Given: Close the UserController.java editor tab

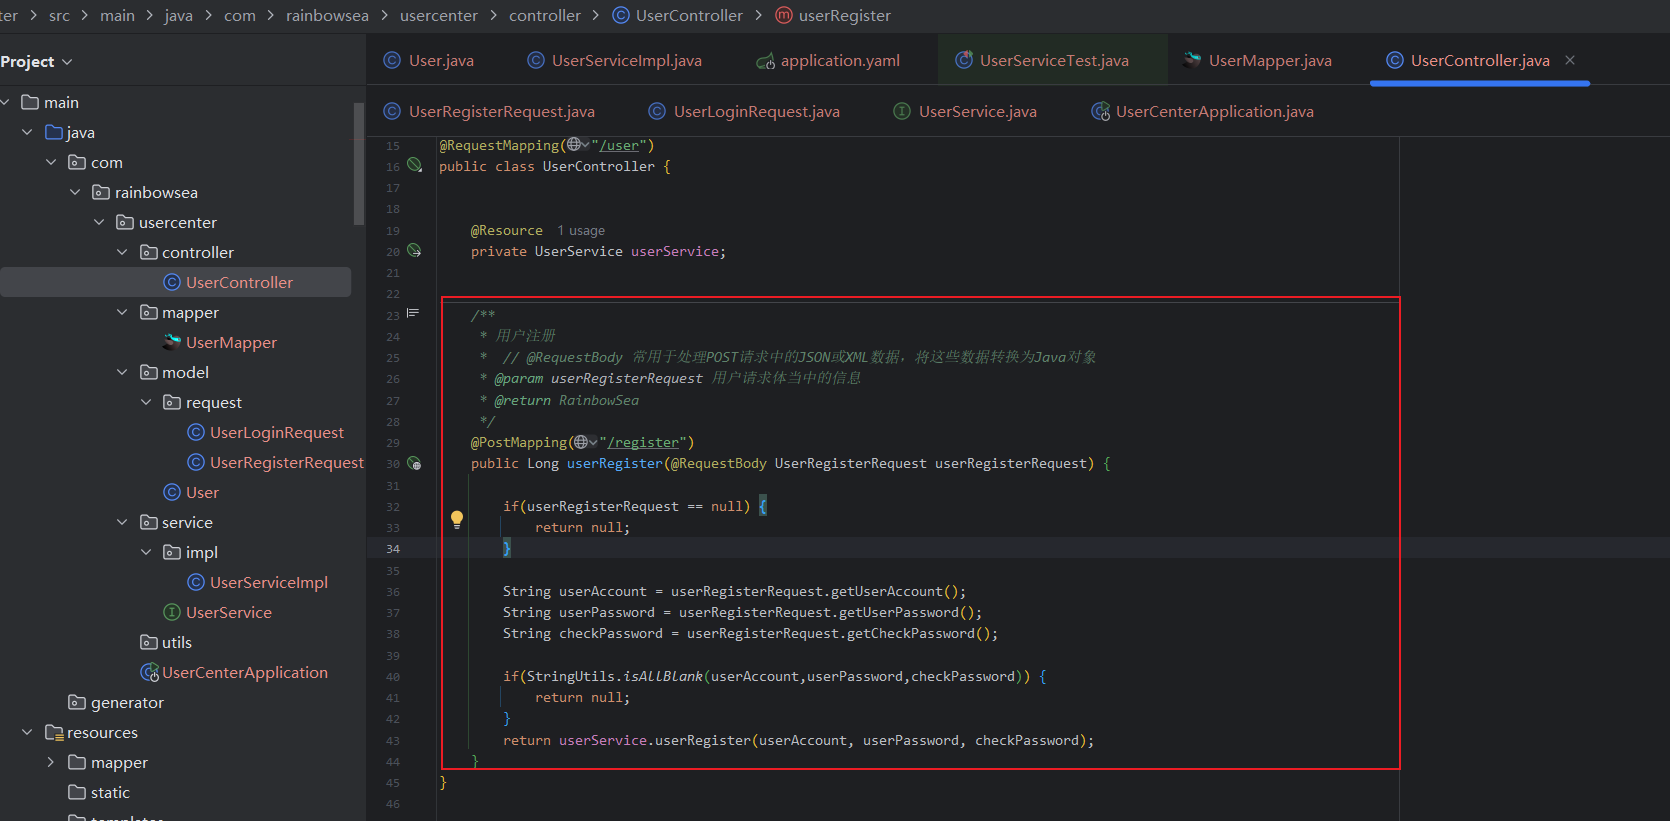Looking at the screenshot, I should click(x=1570, y=60).
